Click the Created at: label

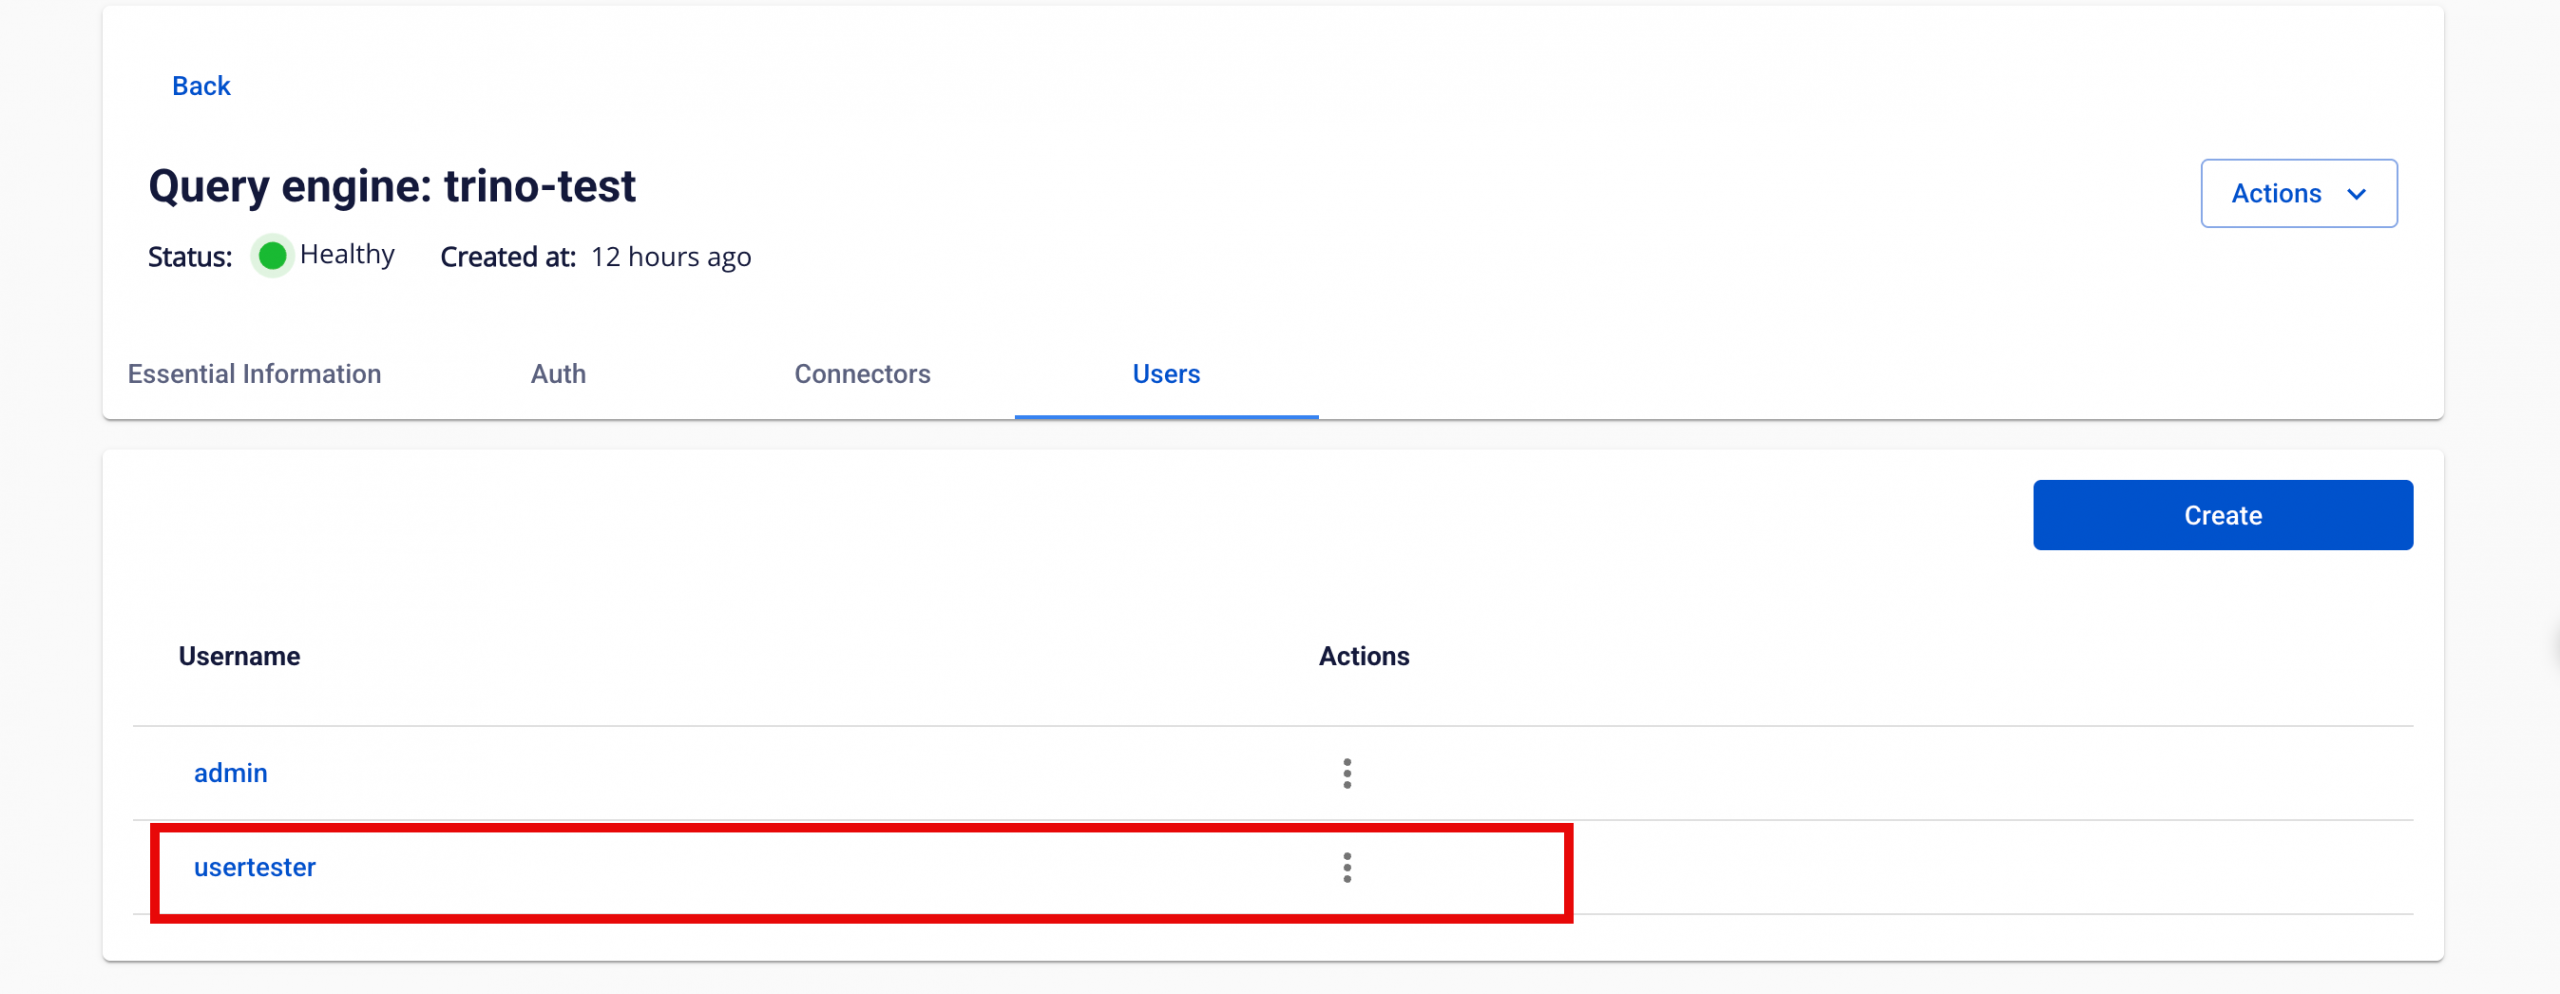click(508, 257)
